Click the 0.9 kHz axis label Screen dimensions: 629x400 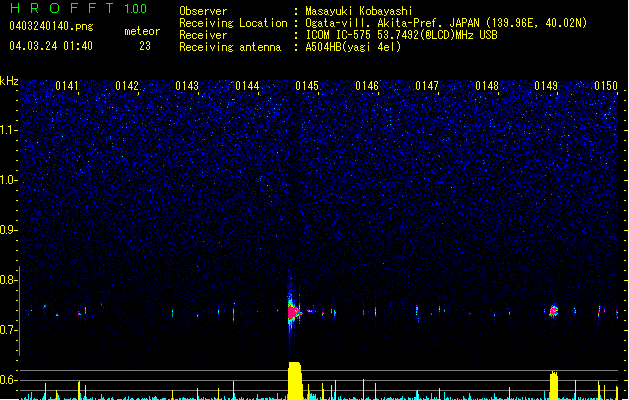click(x=8, y=230)
